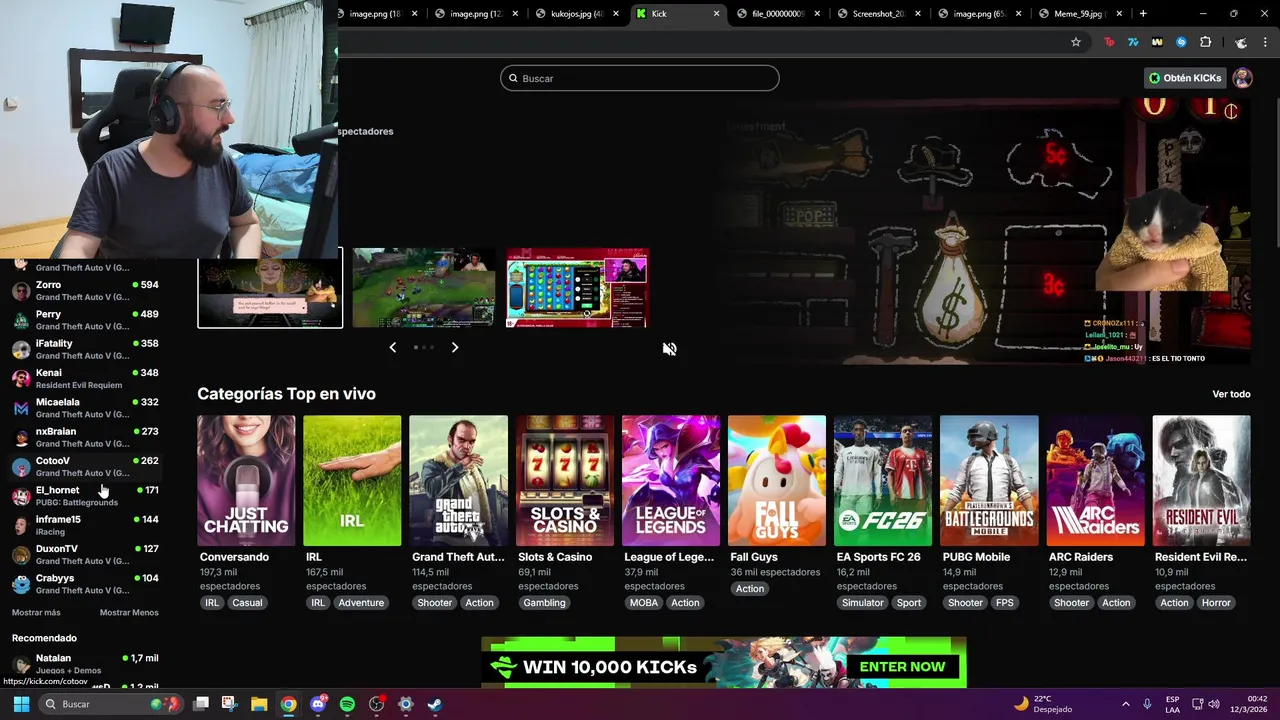This screenshot has width=1280, height=720.
Task: Close the Kick browser tab
Action: click(716, 14)
